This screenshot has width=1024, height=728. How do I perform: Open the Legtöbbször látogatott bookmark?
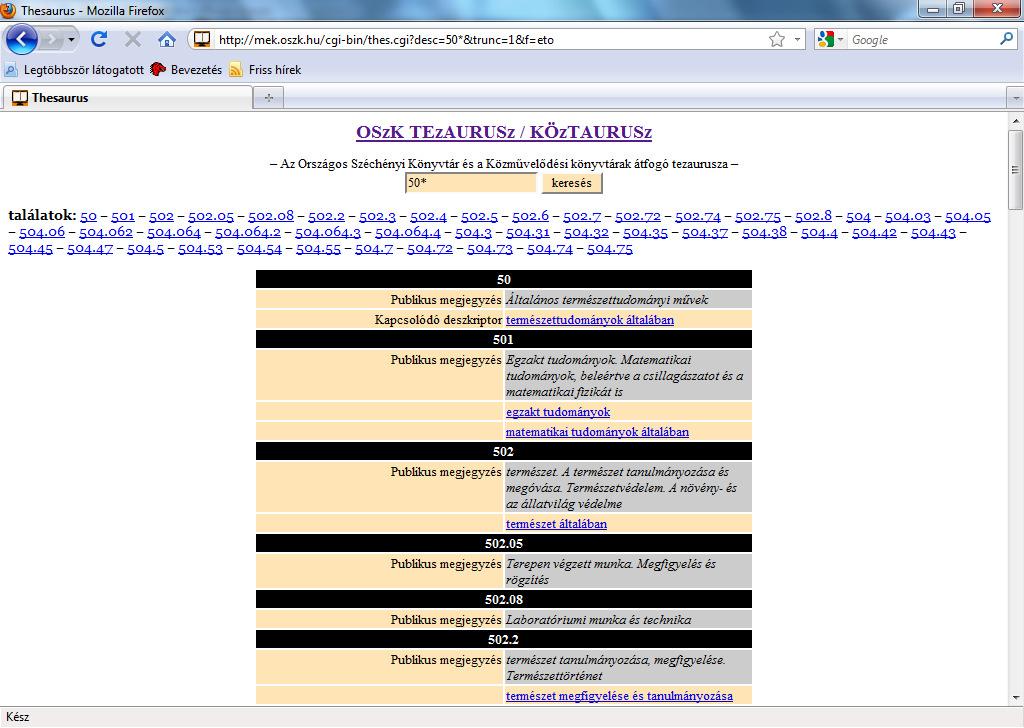coord(74,70)
